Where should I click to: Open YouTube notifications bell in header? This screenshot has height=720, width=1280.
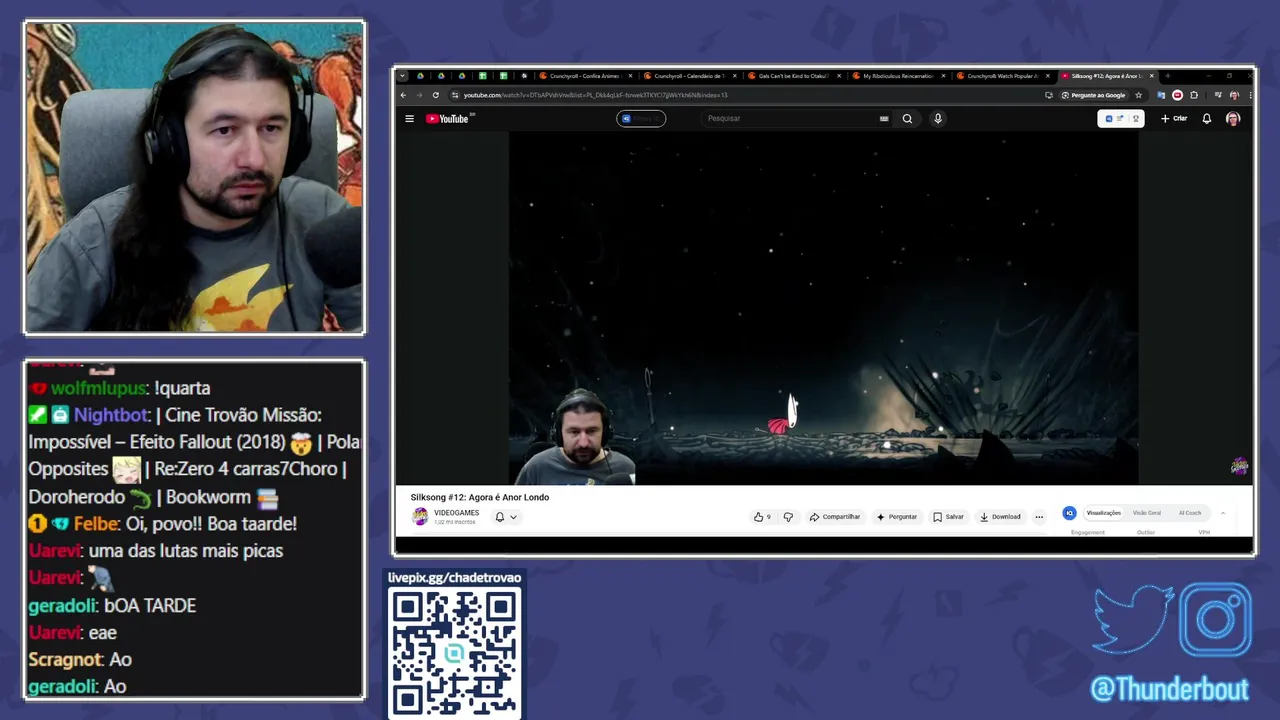click(x=1206, y=118)
